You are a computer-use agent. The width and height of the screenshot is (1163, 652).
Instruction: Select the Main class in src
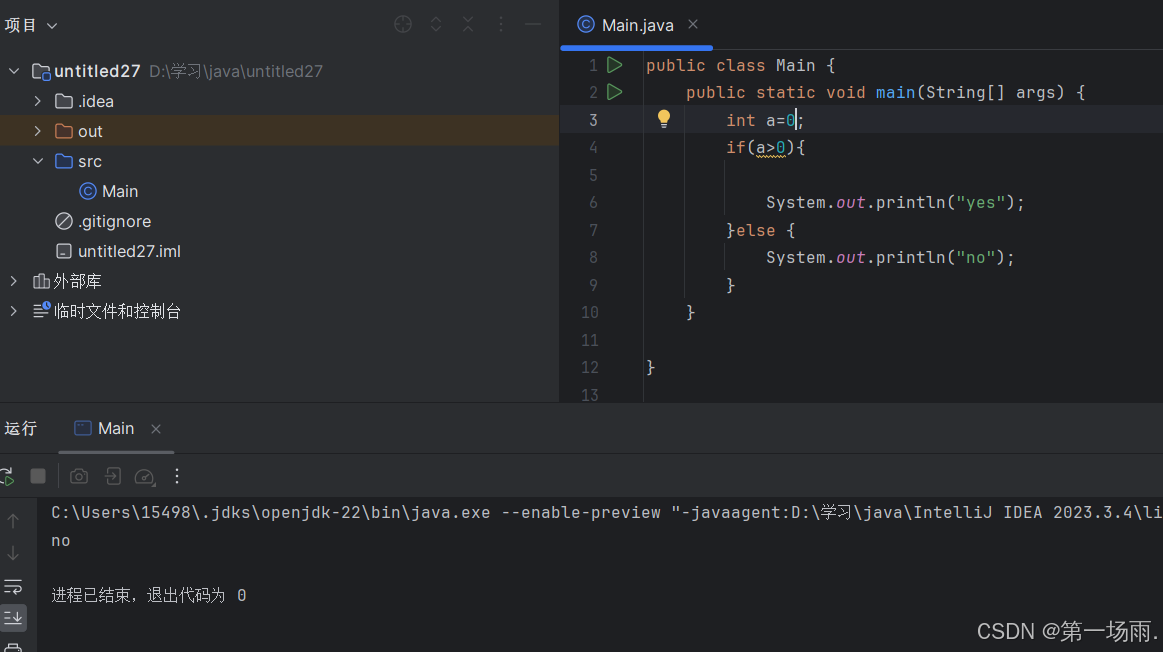(x=108, y=191)
